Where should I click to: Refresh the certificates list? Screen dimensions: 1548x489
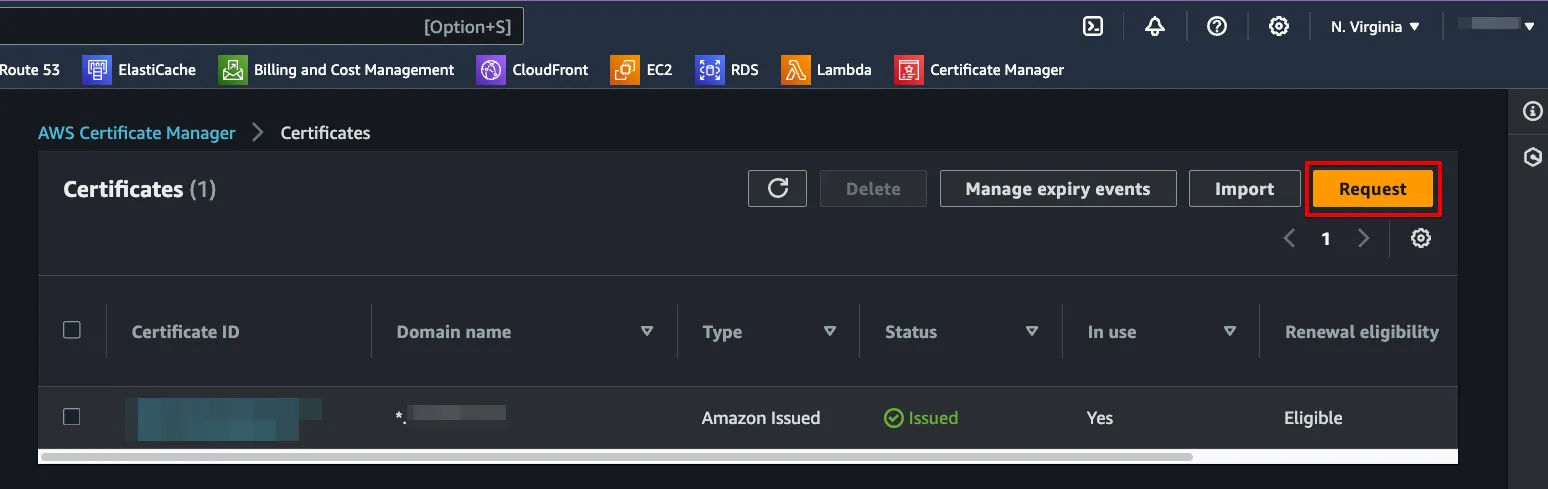pyautogui.click(x=777, y=189)
